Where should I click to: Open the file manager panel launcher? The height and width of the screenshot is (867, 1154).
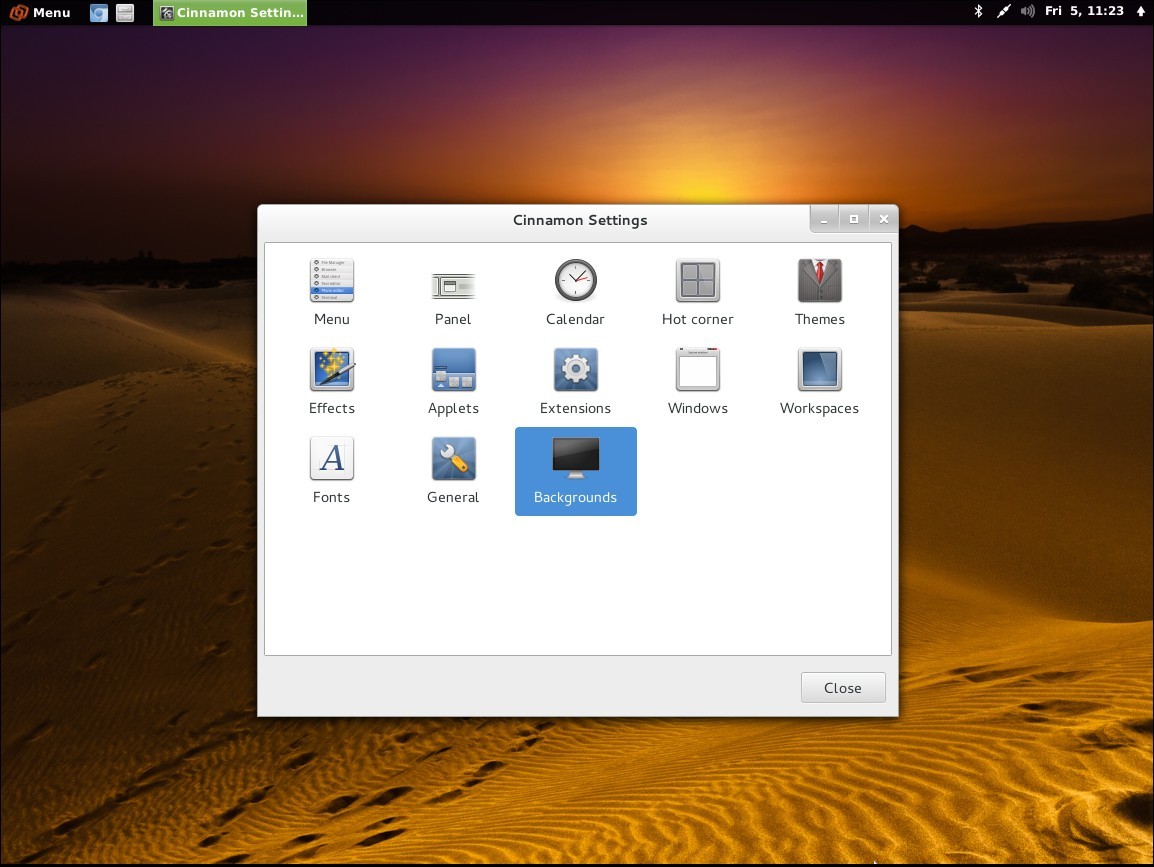click(x=125, y=13)
